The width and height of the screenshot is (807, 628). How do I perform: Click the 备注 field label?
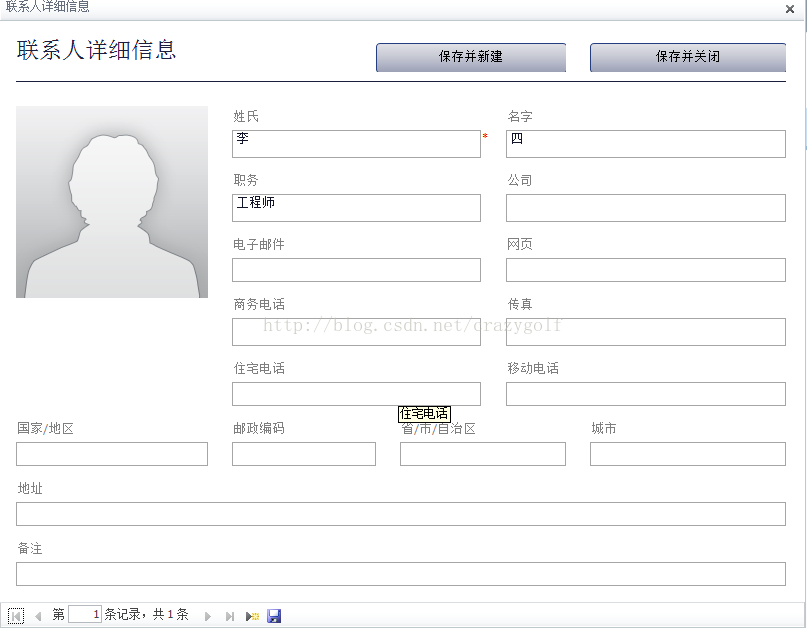[x=30, y=548]
